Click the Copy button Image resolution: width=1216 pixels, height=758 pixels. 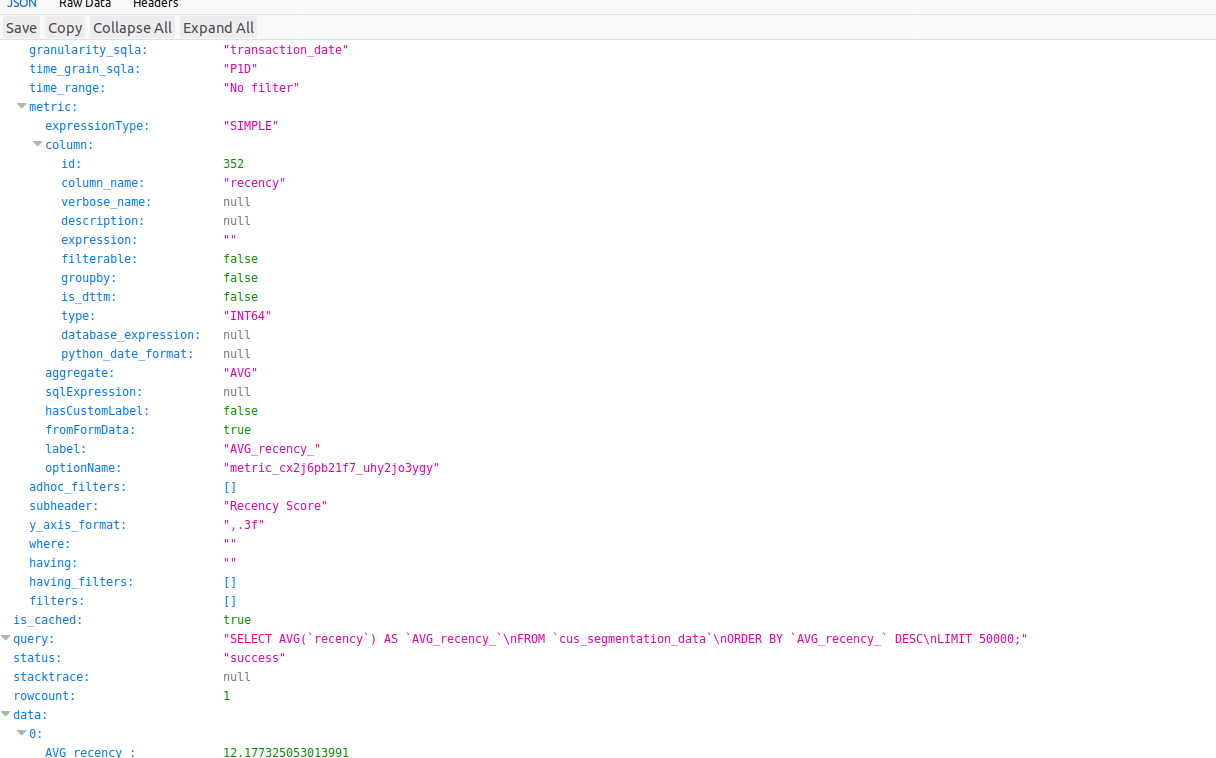pyautogui.click(x=64, y=27)
